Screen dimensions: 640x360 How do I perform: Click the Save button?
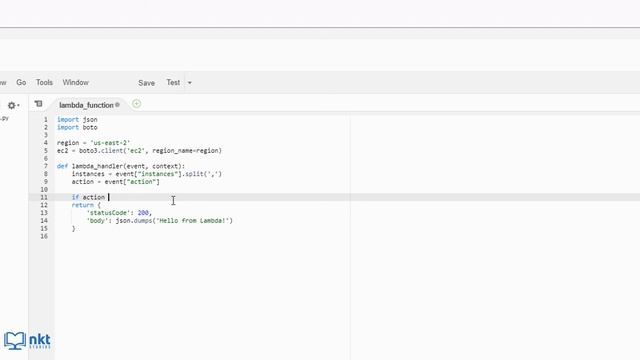(x=146, y=83)
